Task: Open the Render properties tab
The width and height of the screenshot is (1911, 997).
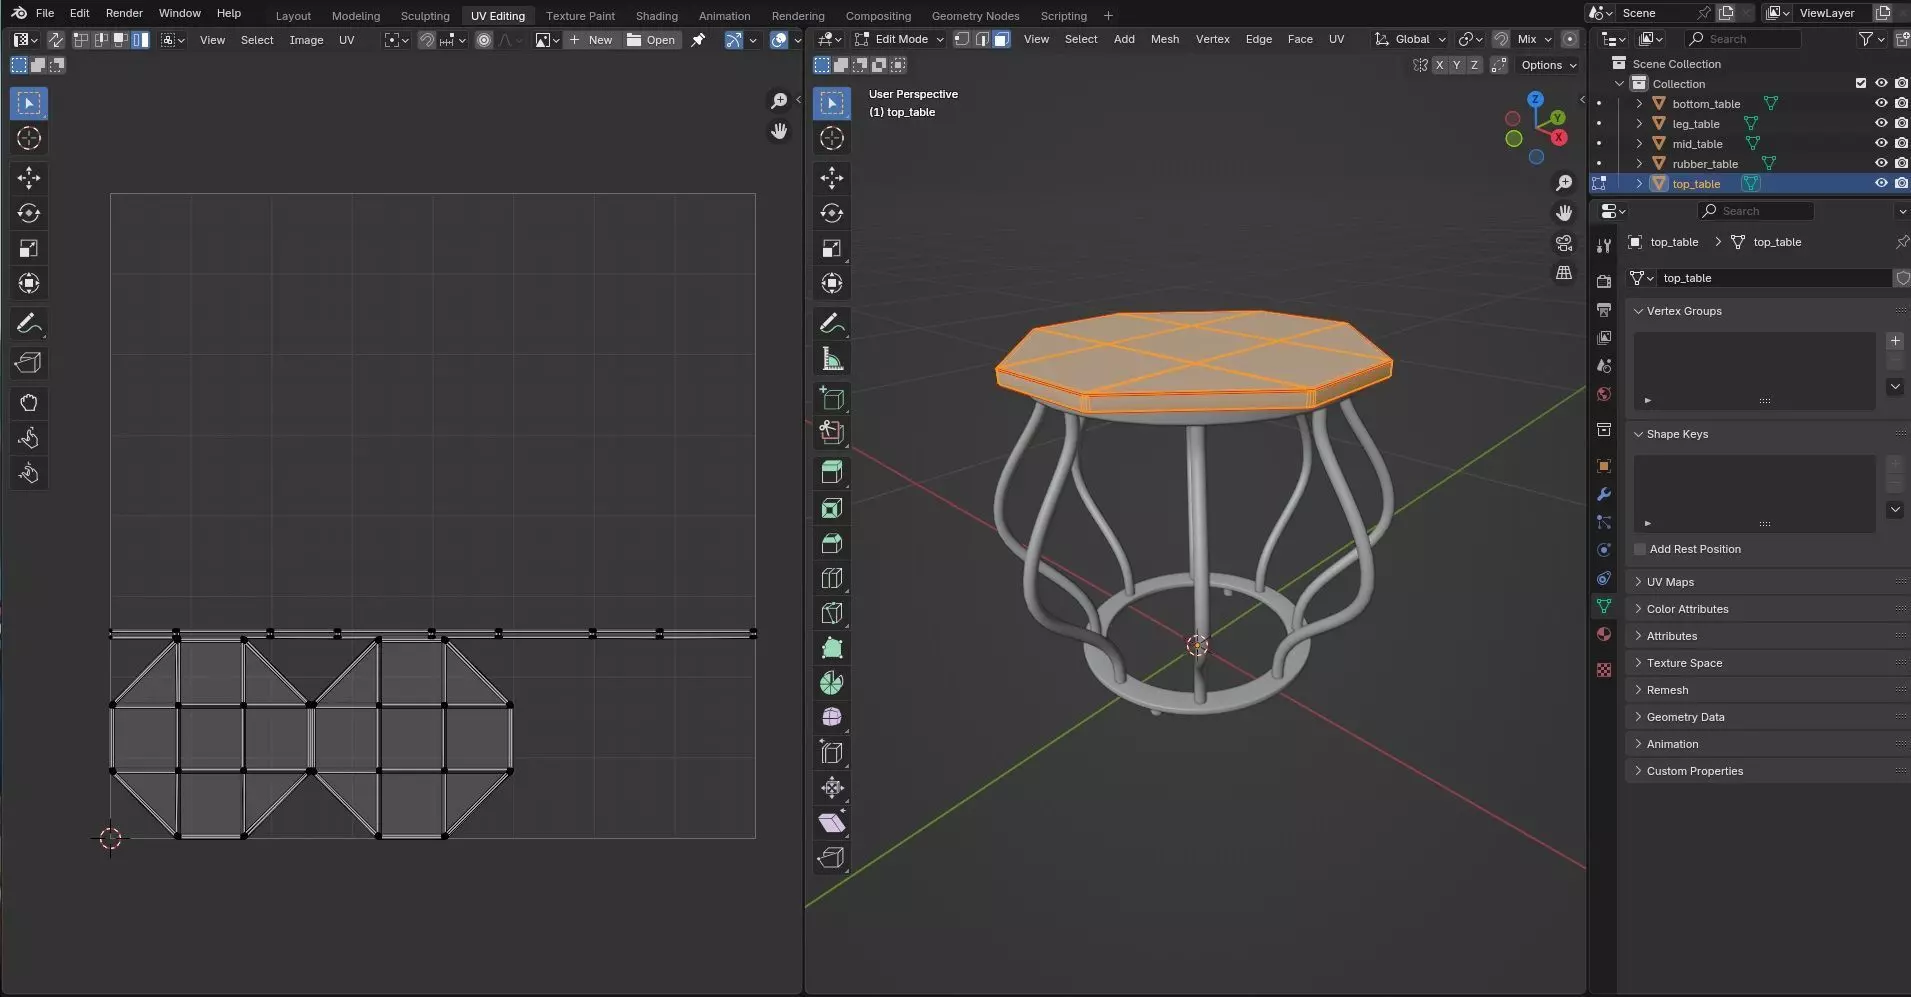Action: point(1604,281)
